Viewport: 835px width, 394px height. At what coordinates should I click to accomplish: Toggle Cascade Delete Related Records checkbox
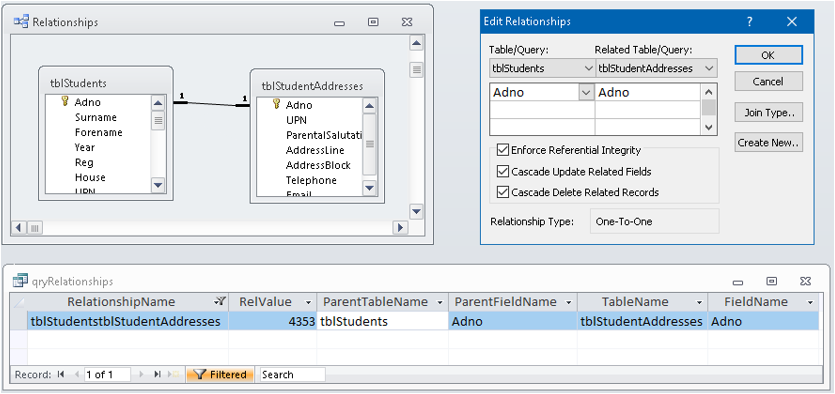coord(502,192)
